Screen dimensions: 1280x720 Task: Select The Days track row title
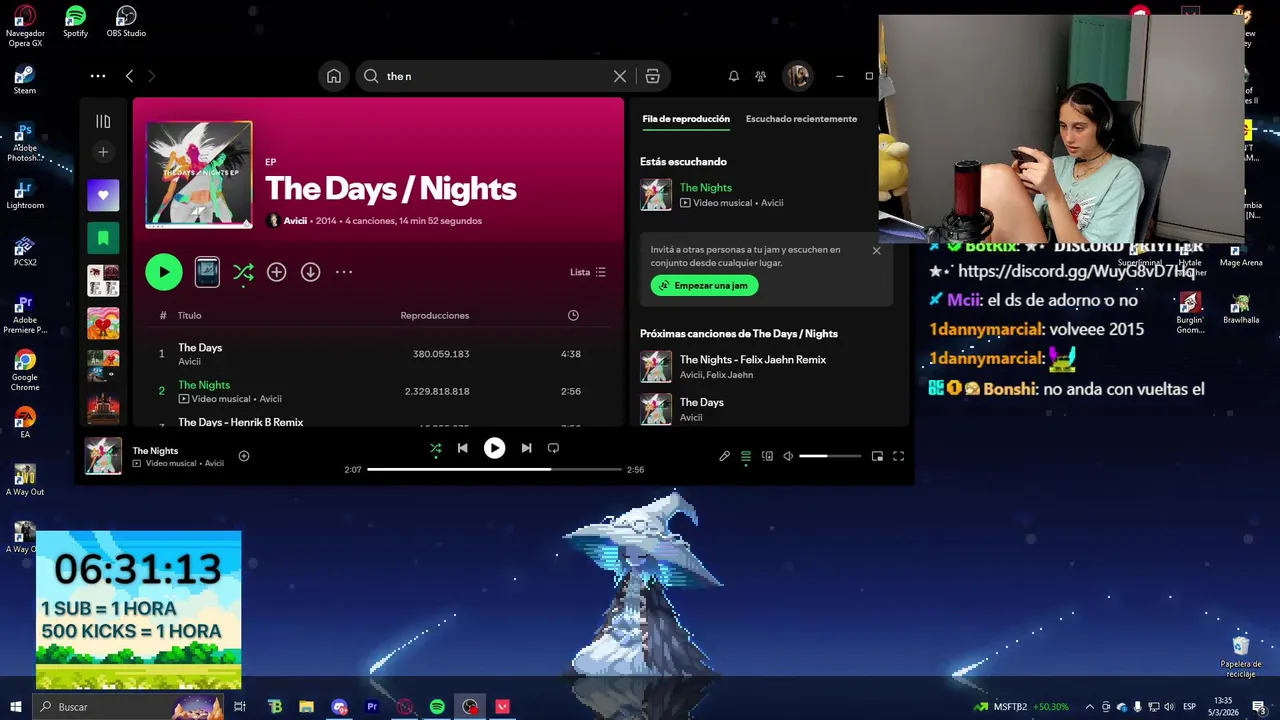tap(200, 348)
